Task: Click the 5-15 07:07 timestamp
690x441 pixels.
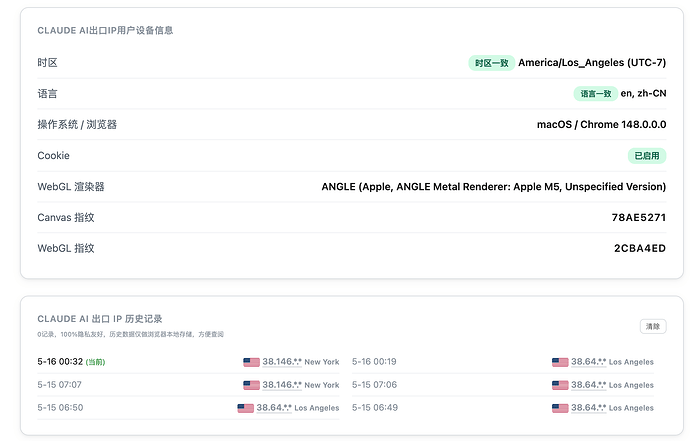Action: click(59, 385)
